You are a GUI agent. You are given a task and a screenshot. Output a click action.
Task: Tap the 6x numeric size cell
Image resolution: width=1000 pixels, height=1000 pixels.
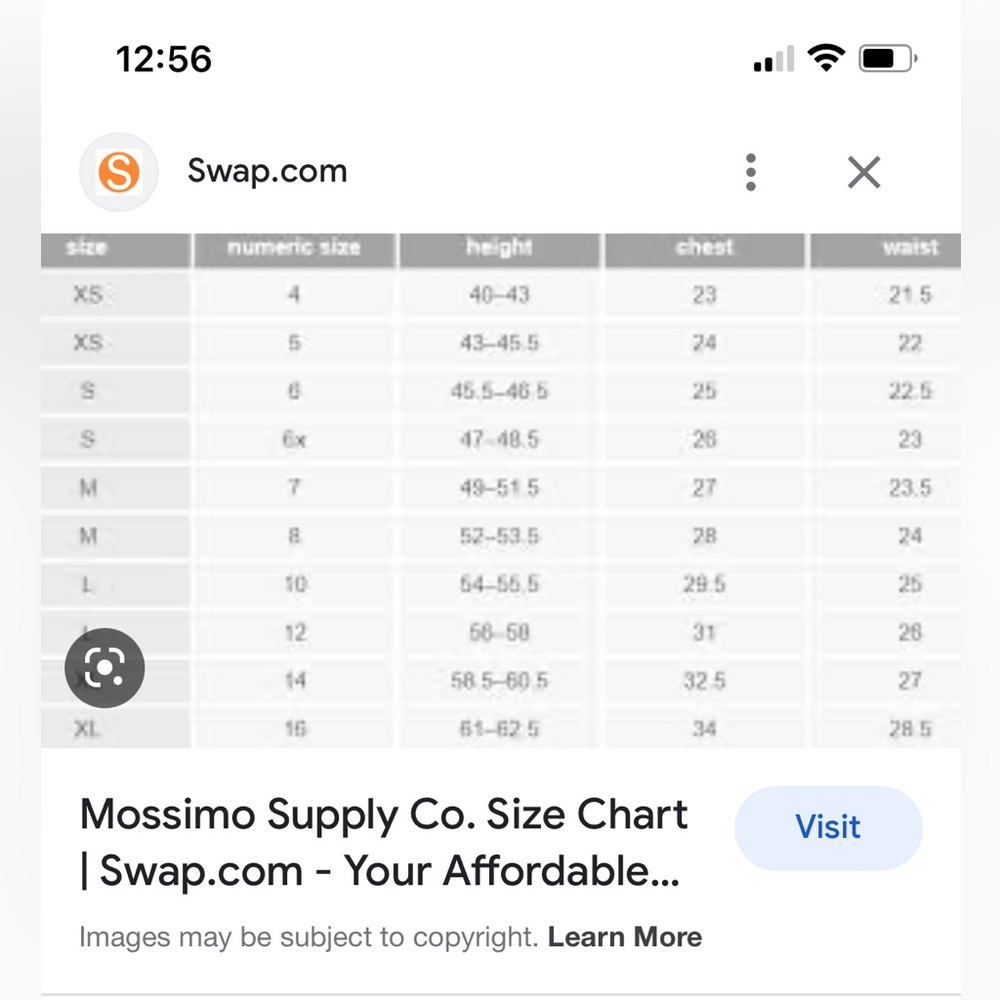[294, 439]
